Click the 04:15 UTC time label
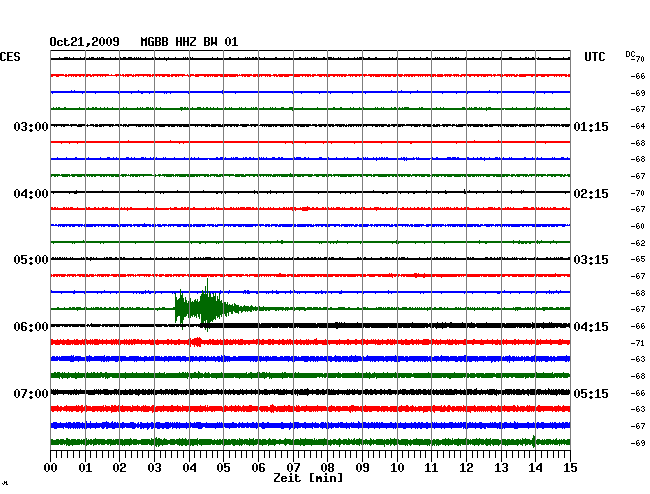Viewport: 650px width, 494px height. tap(591, 327)
